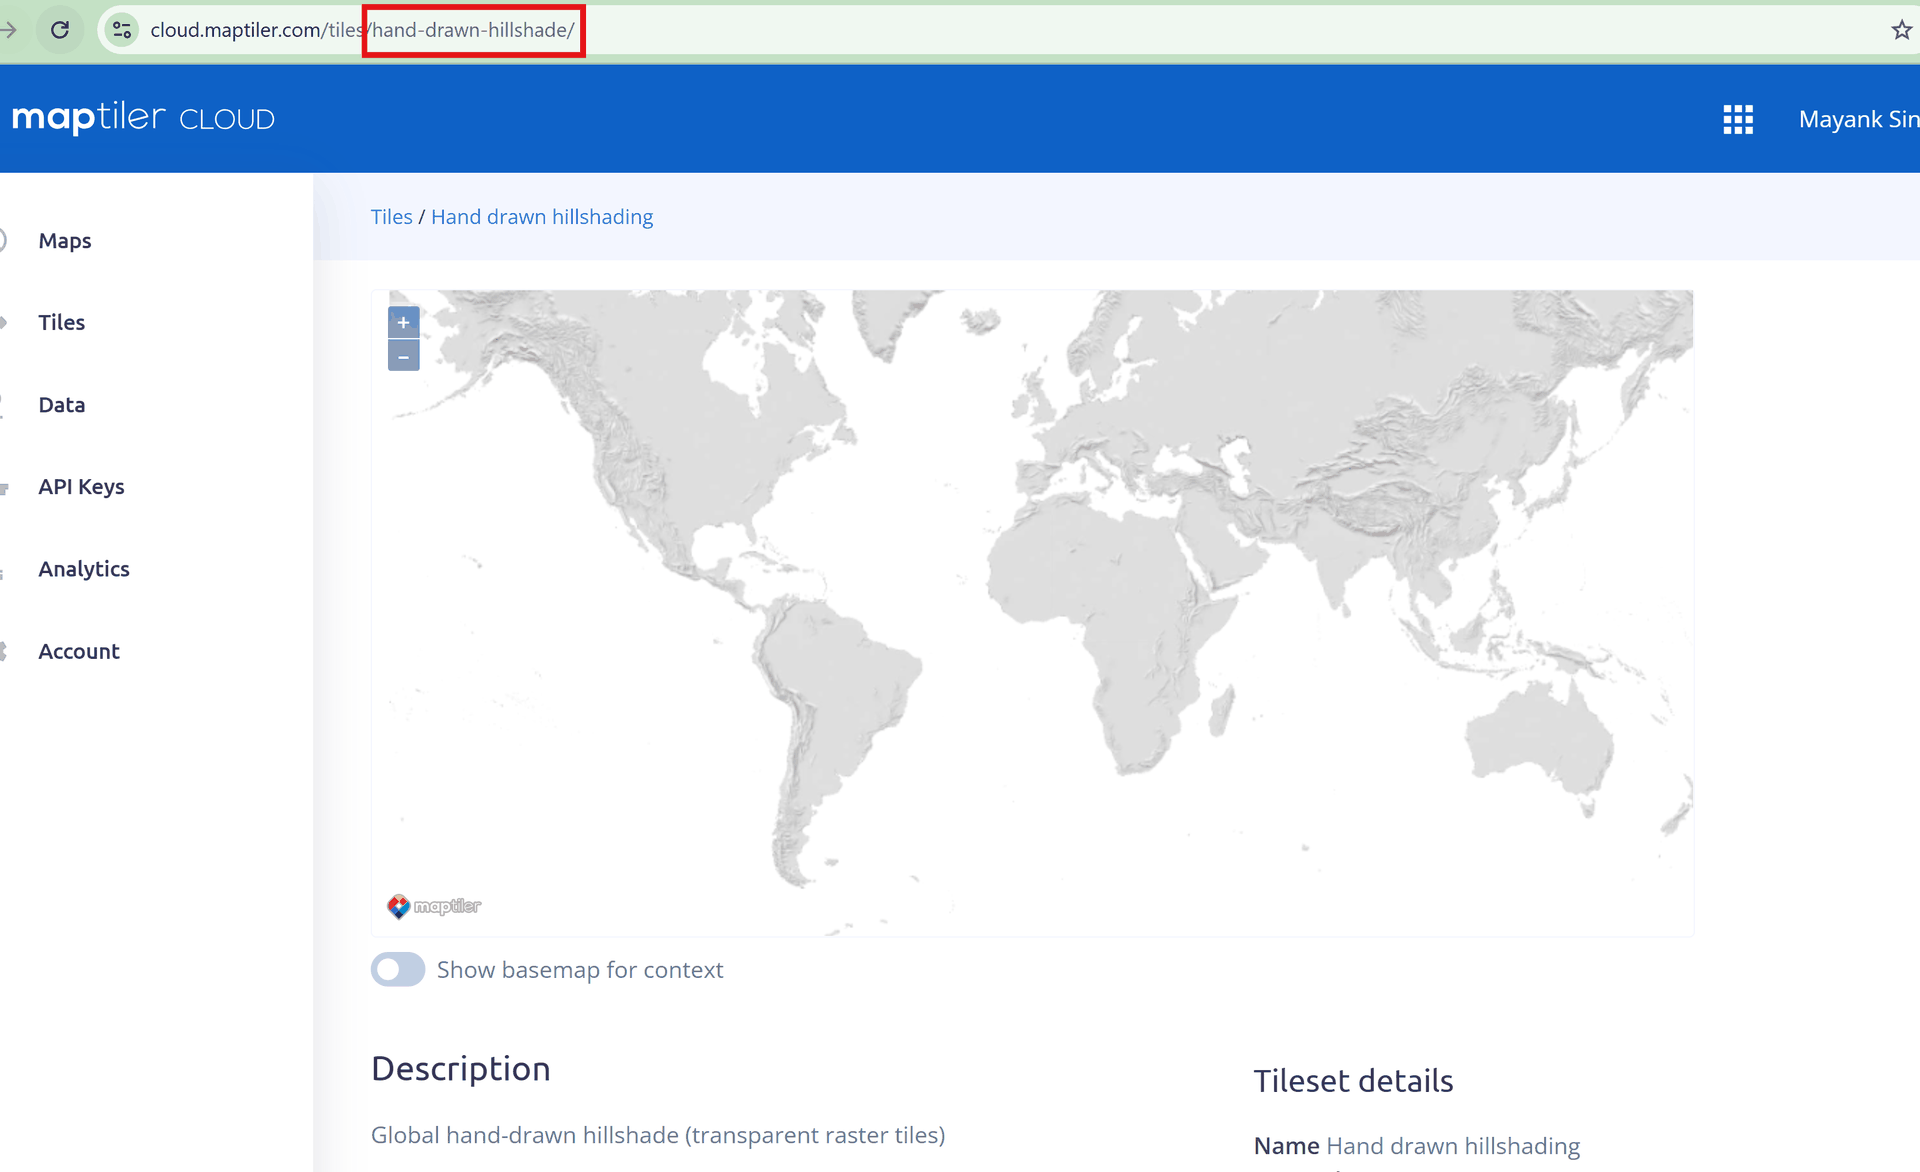Click the MapTiler logo on map preview
Image resolution: width=1920 pixels, height=1172 pixels.
coord(434,906)
